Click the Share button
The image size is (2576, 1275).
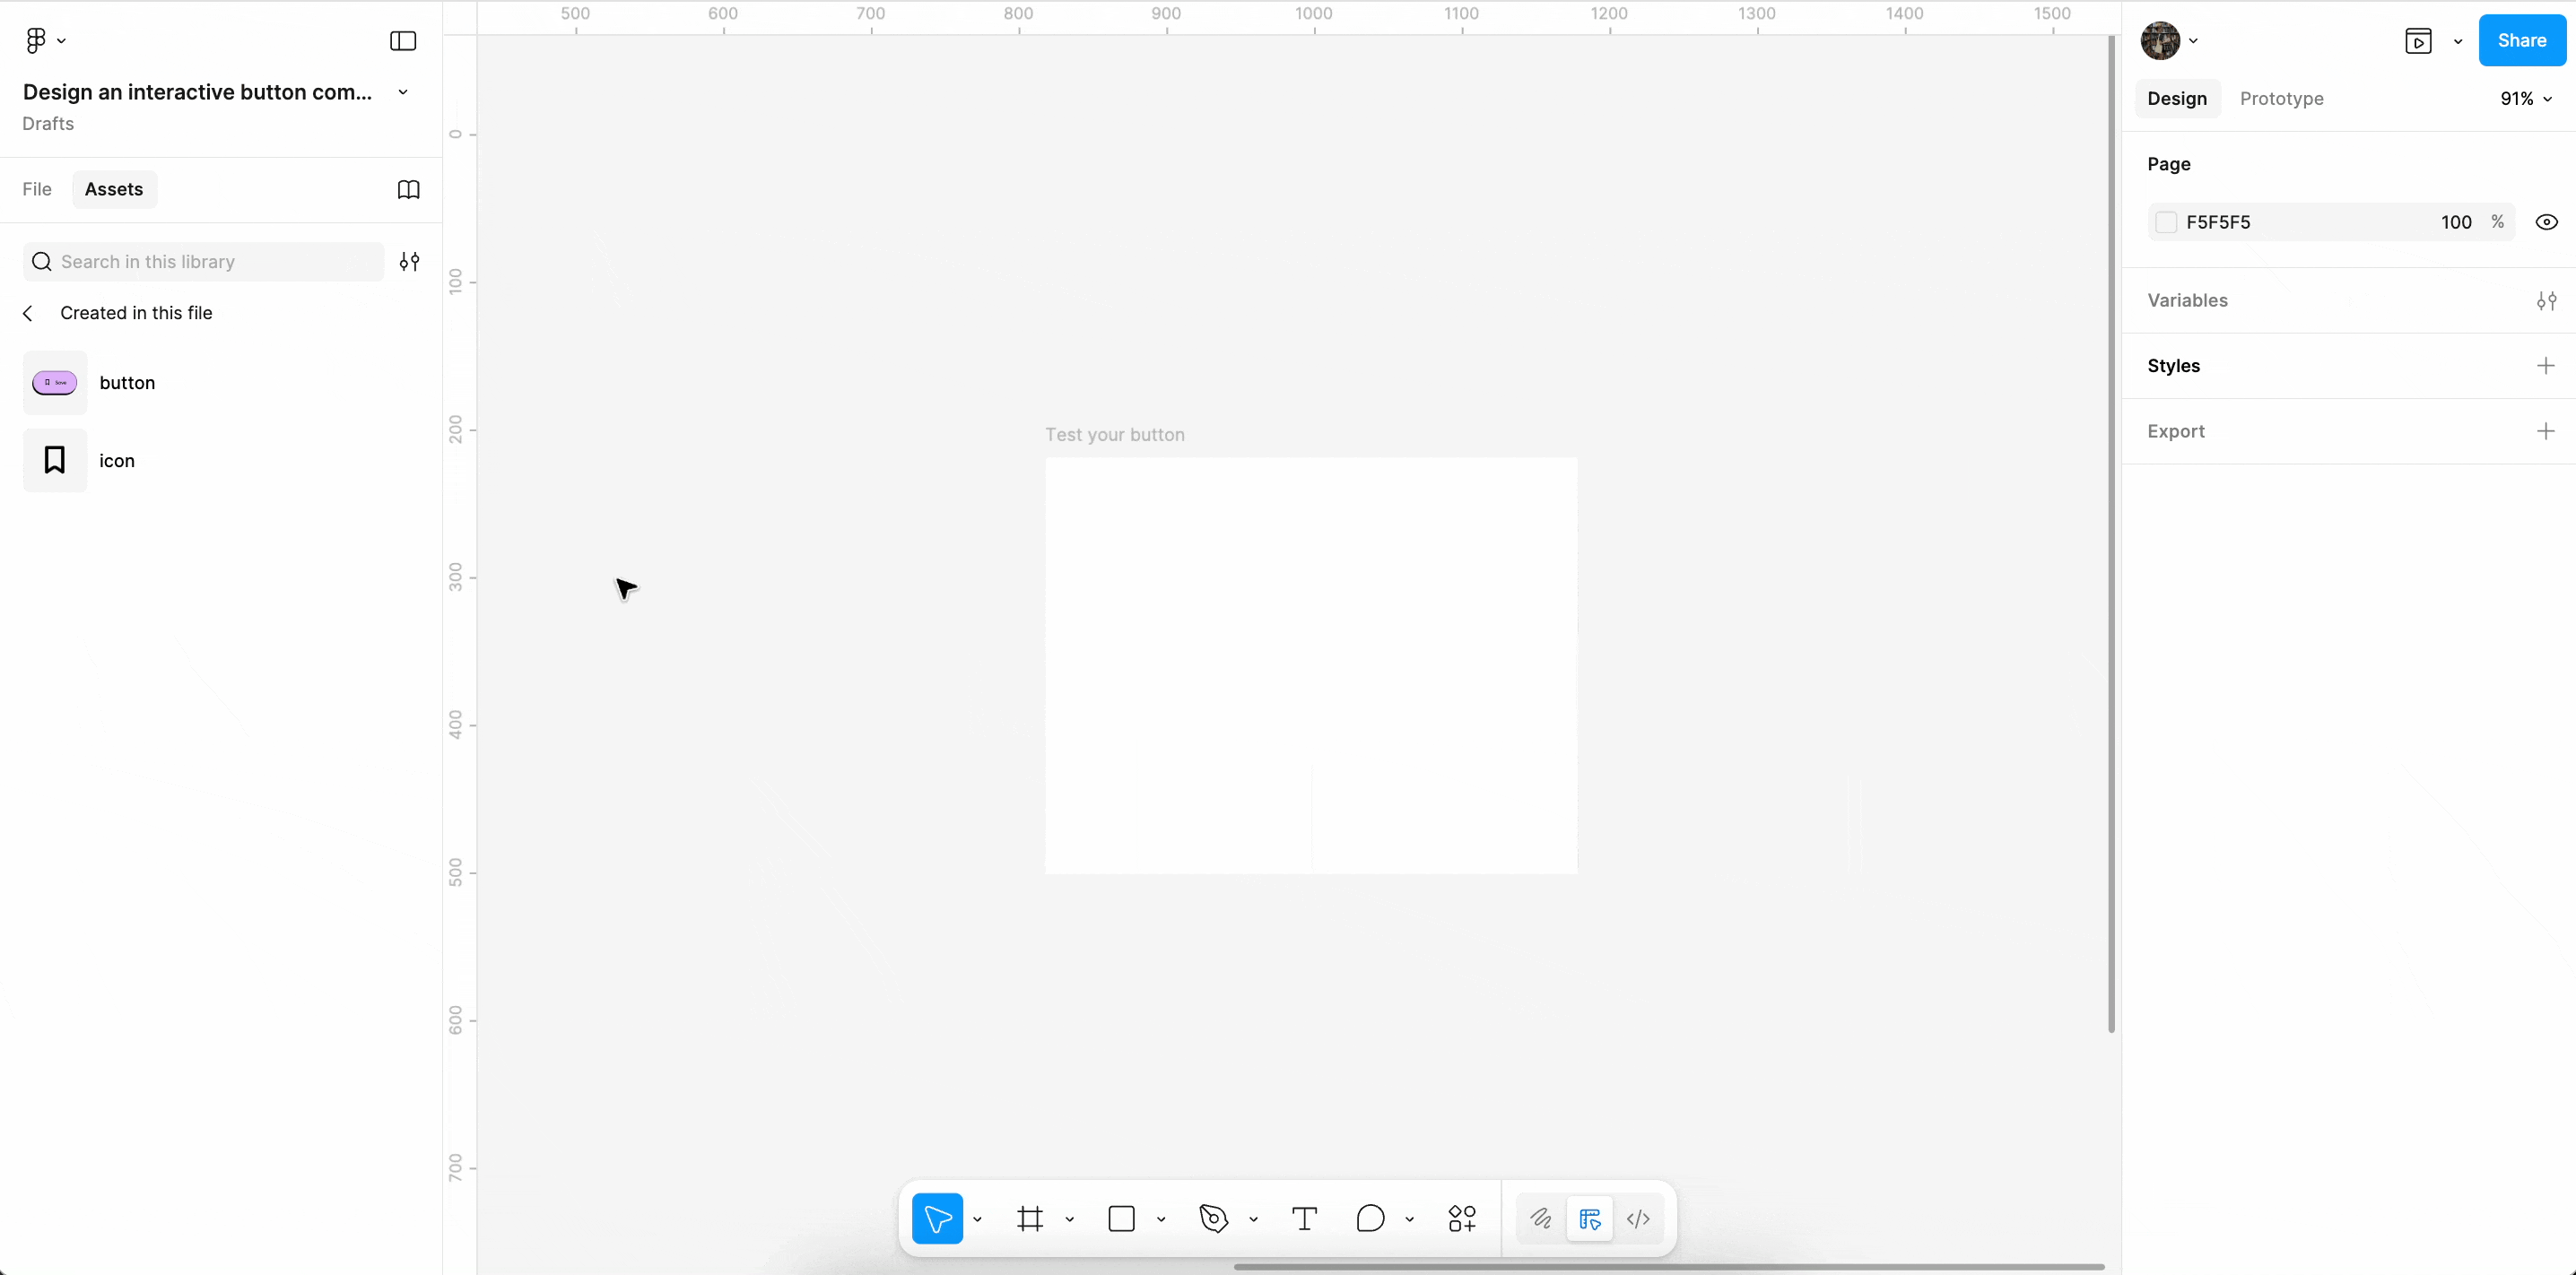point(2521,41)
